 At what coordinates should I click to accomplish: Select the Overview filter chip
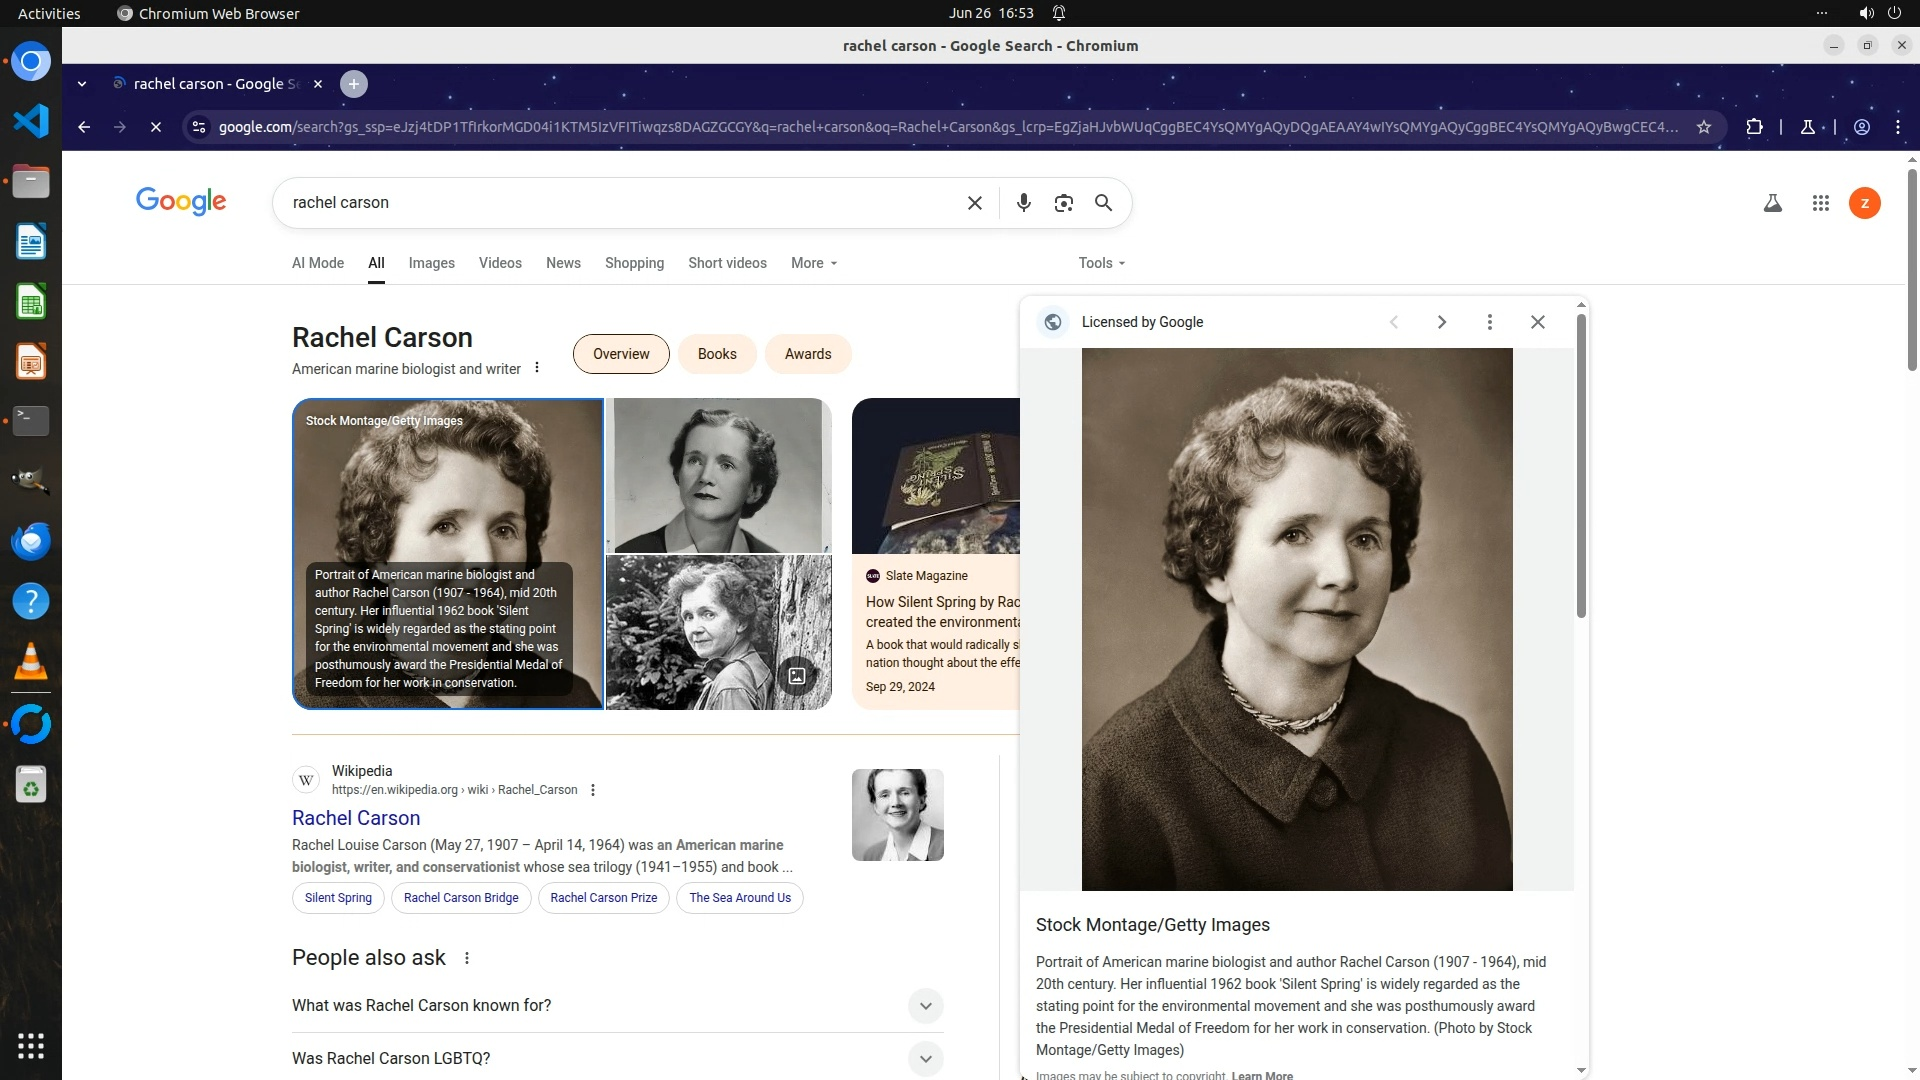(x=620, y=354)
